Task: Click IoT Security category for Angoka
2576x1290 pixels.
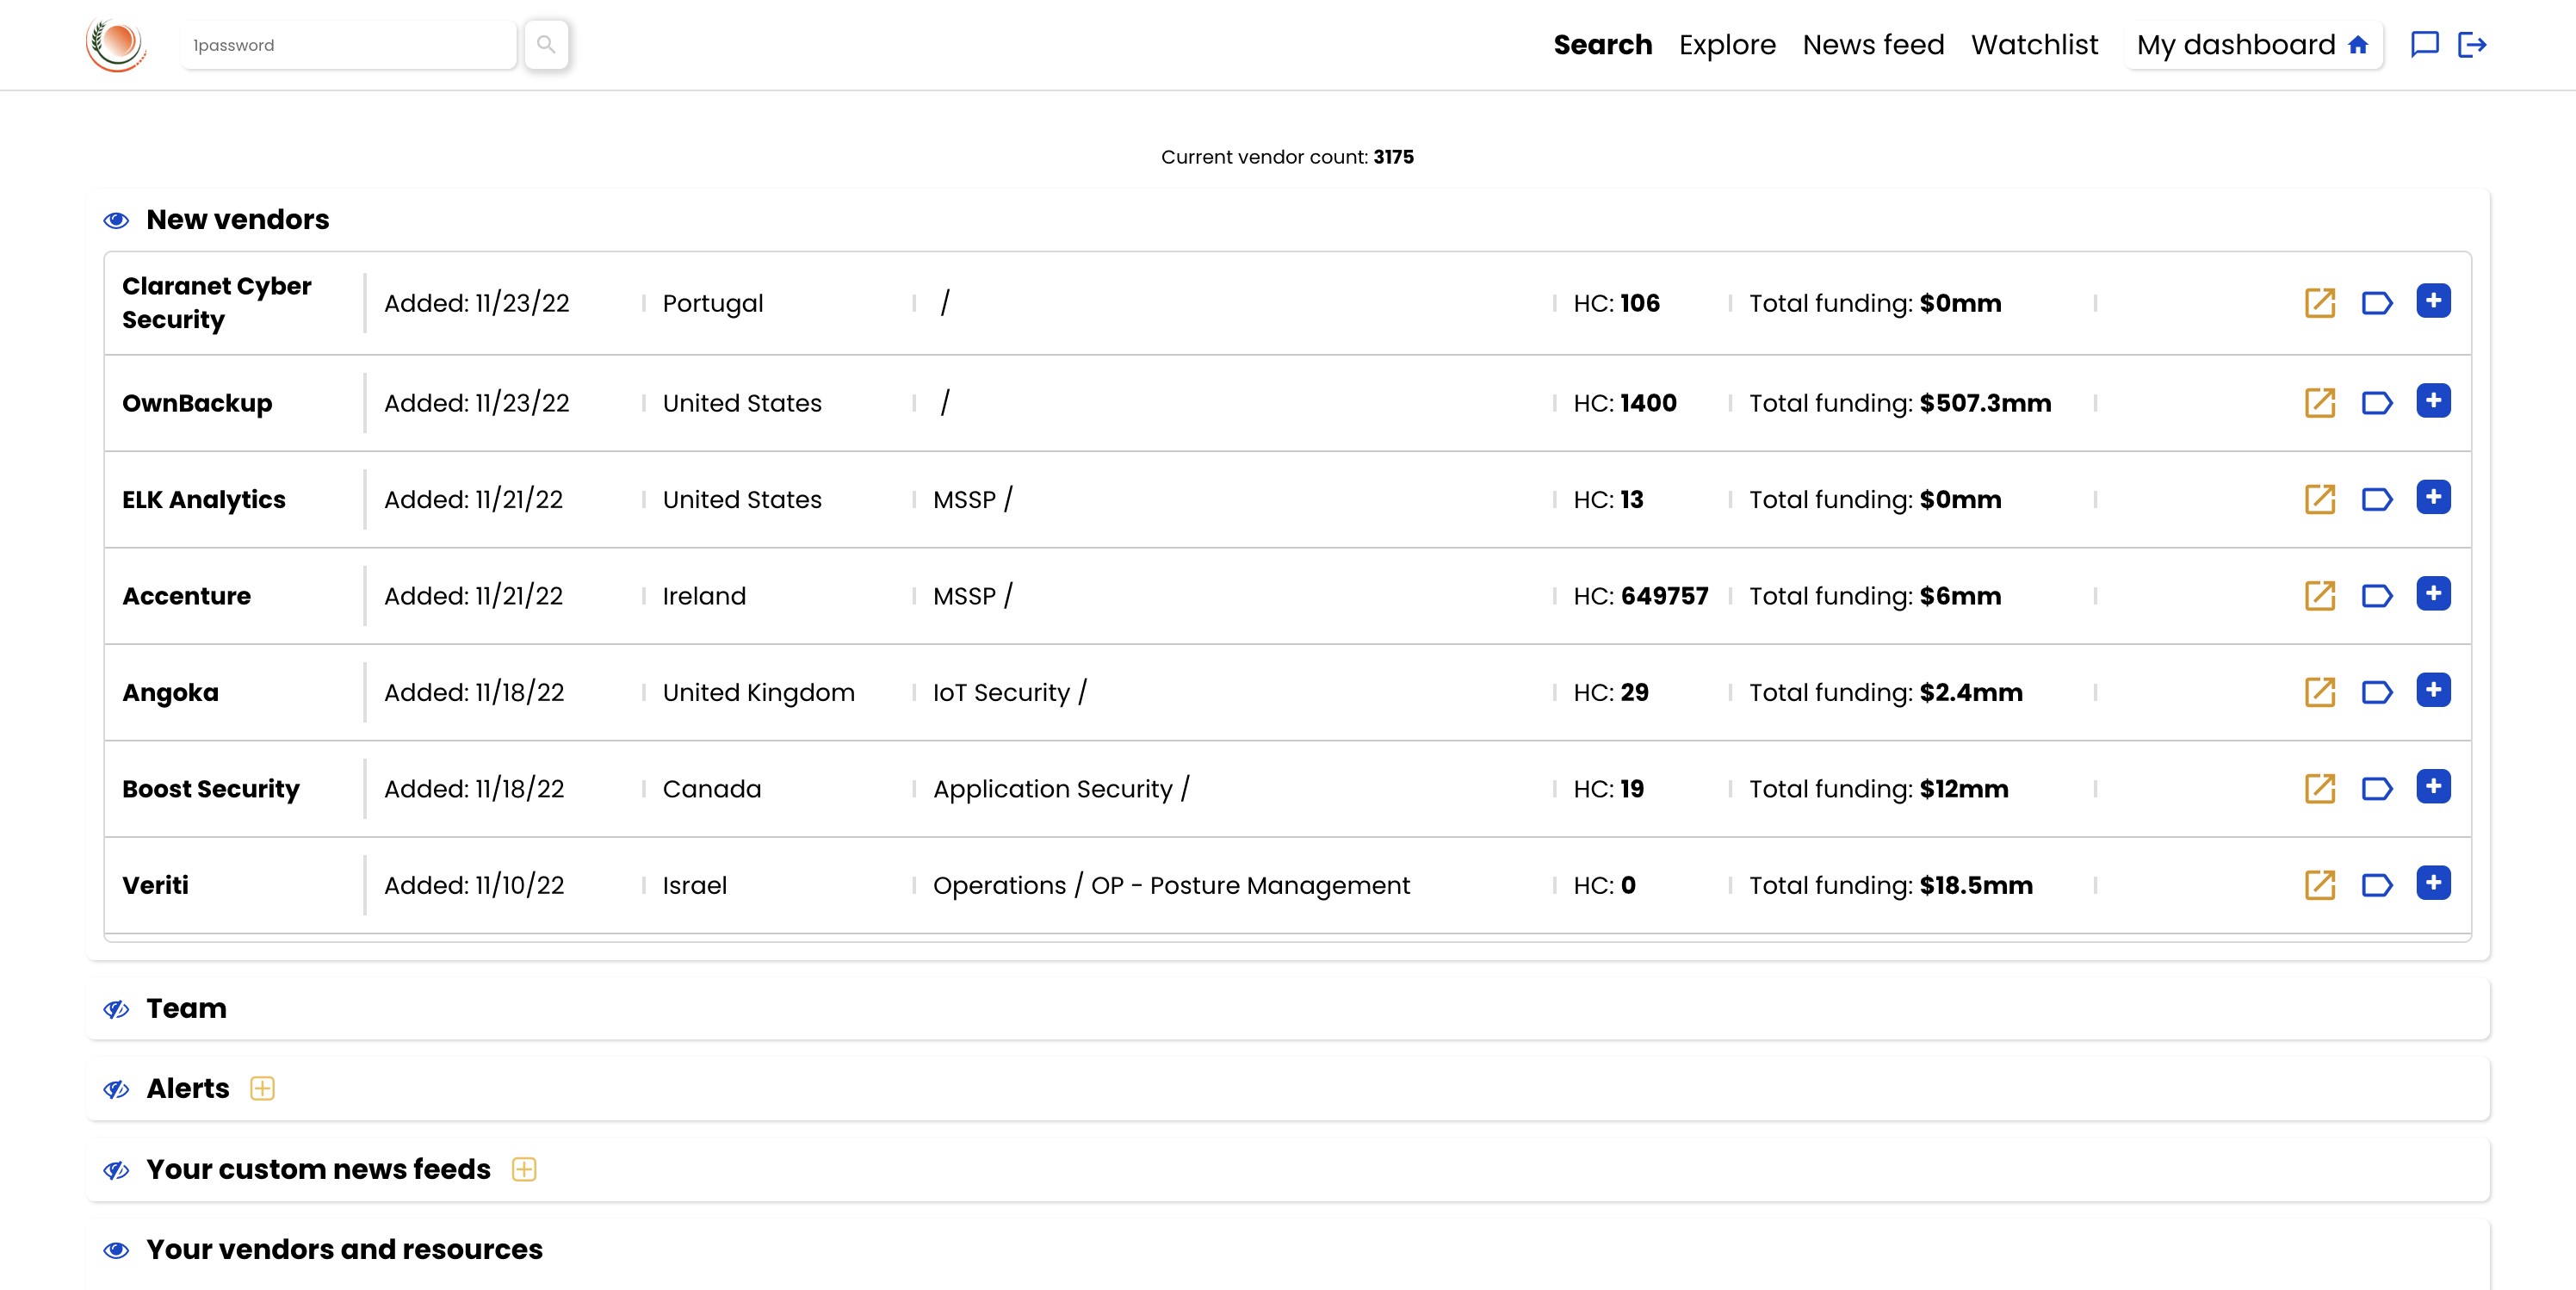Action: (x=1001, y=692)
